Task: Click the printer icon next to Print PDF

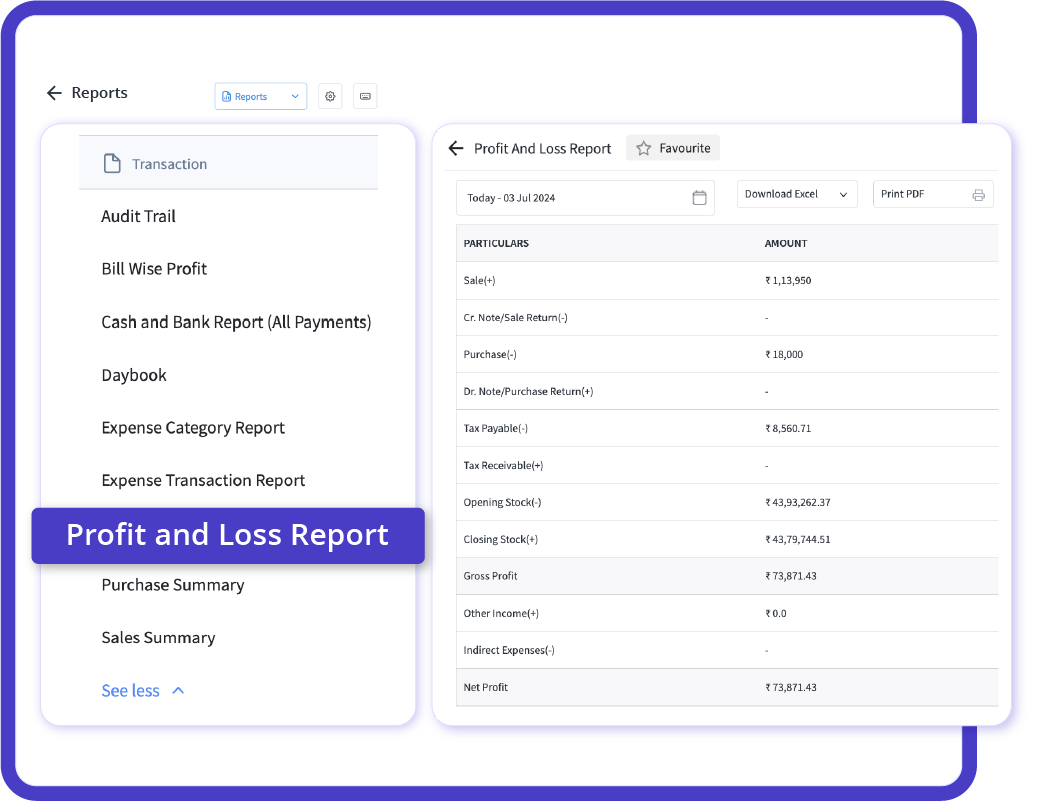Action: 978,194
